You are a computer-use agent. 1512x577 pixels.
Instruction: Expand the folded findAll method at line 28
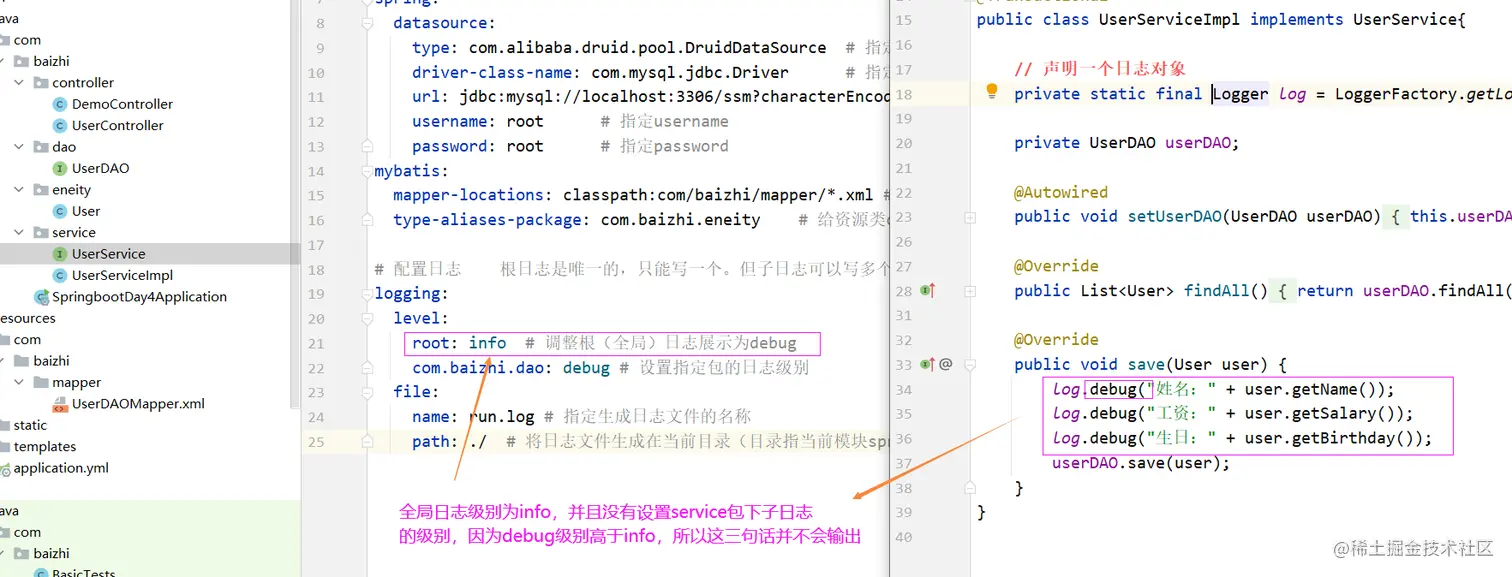tap(969, 291)
